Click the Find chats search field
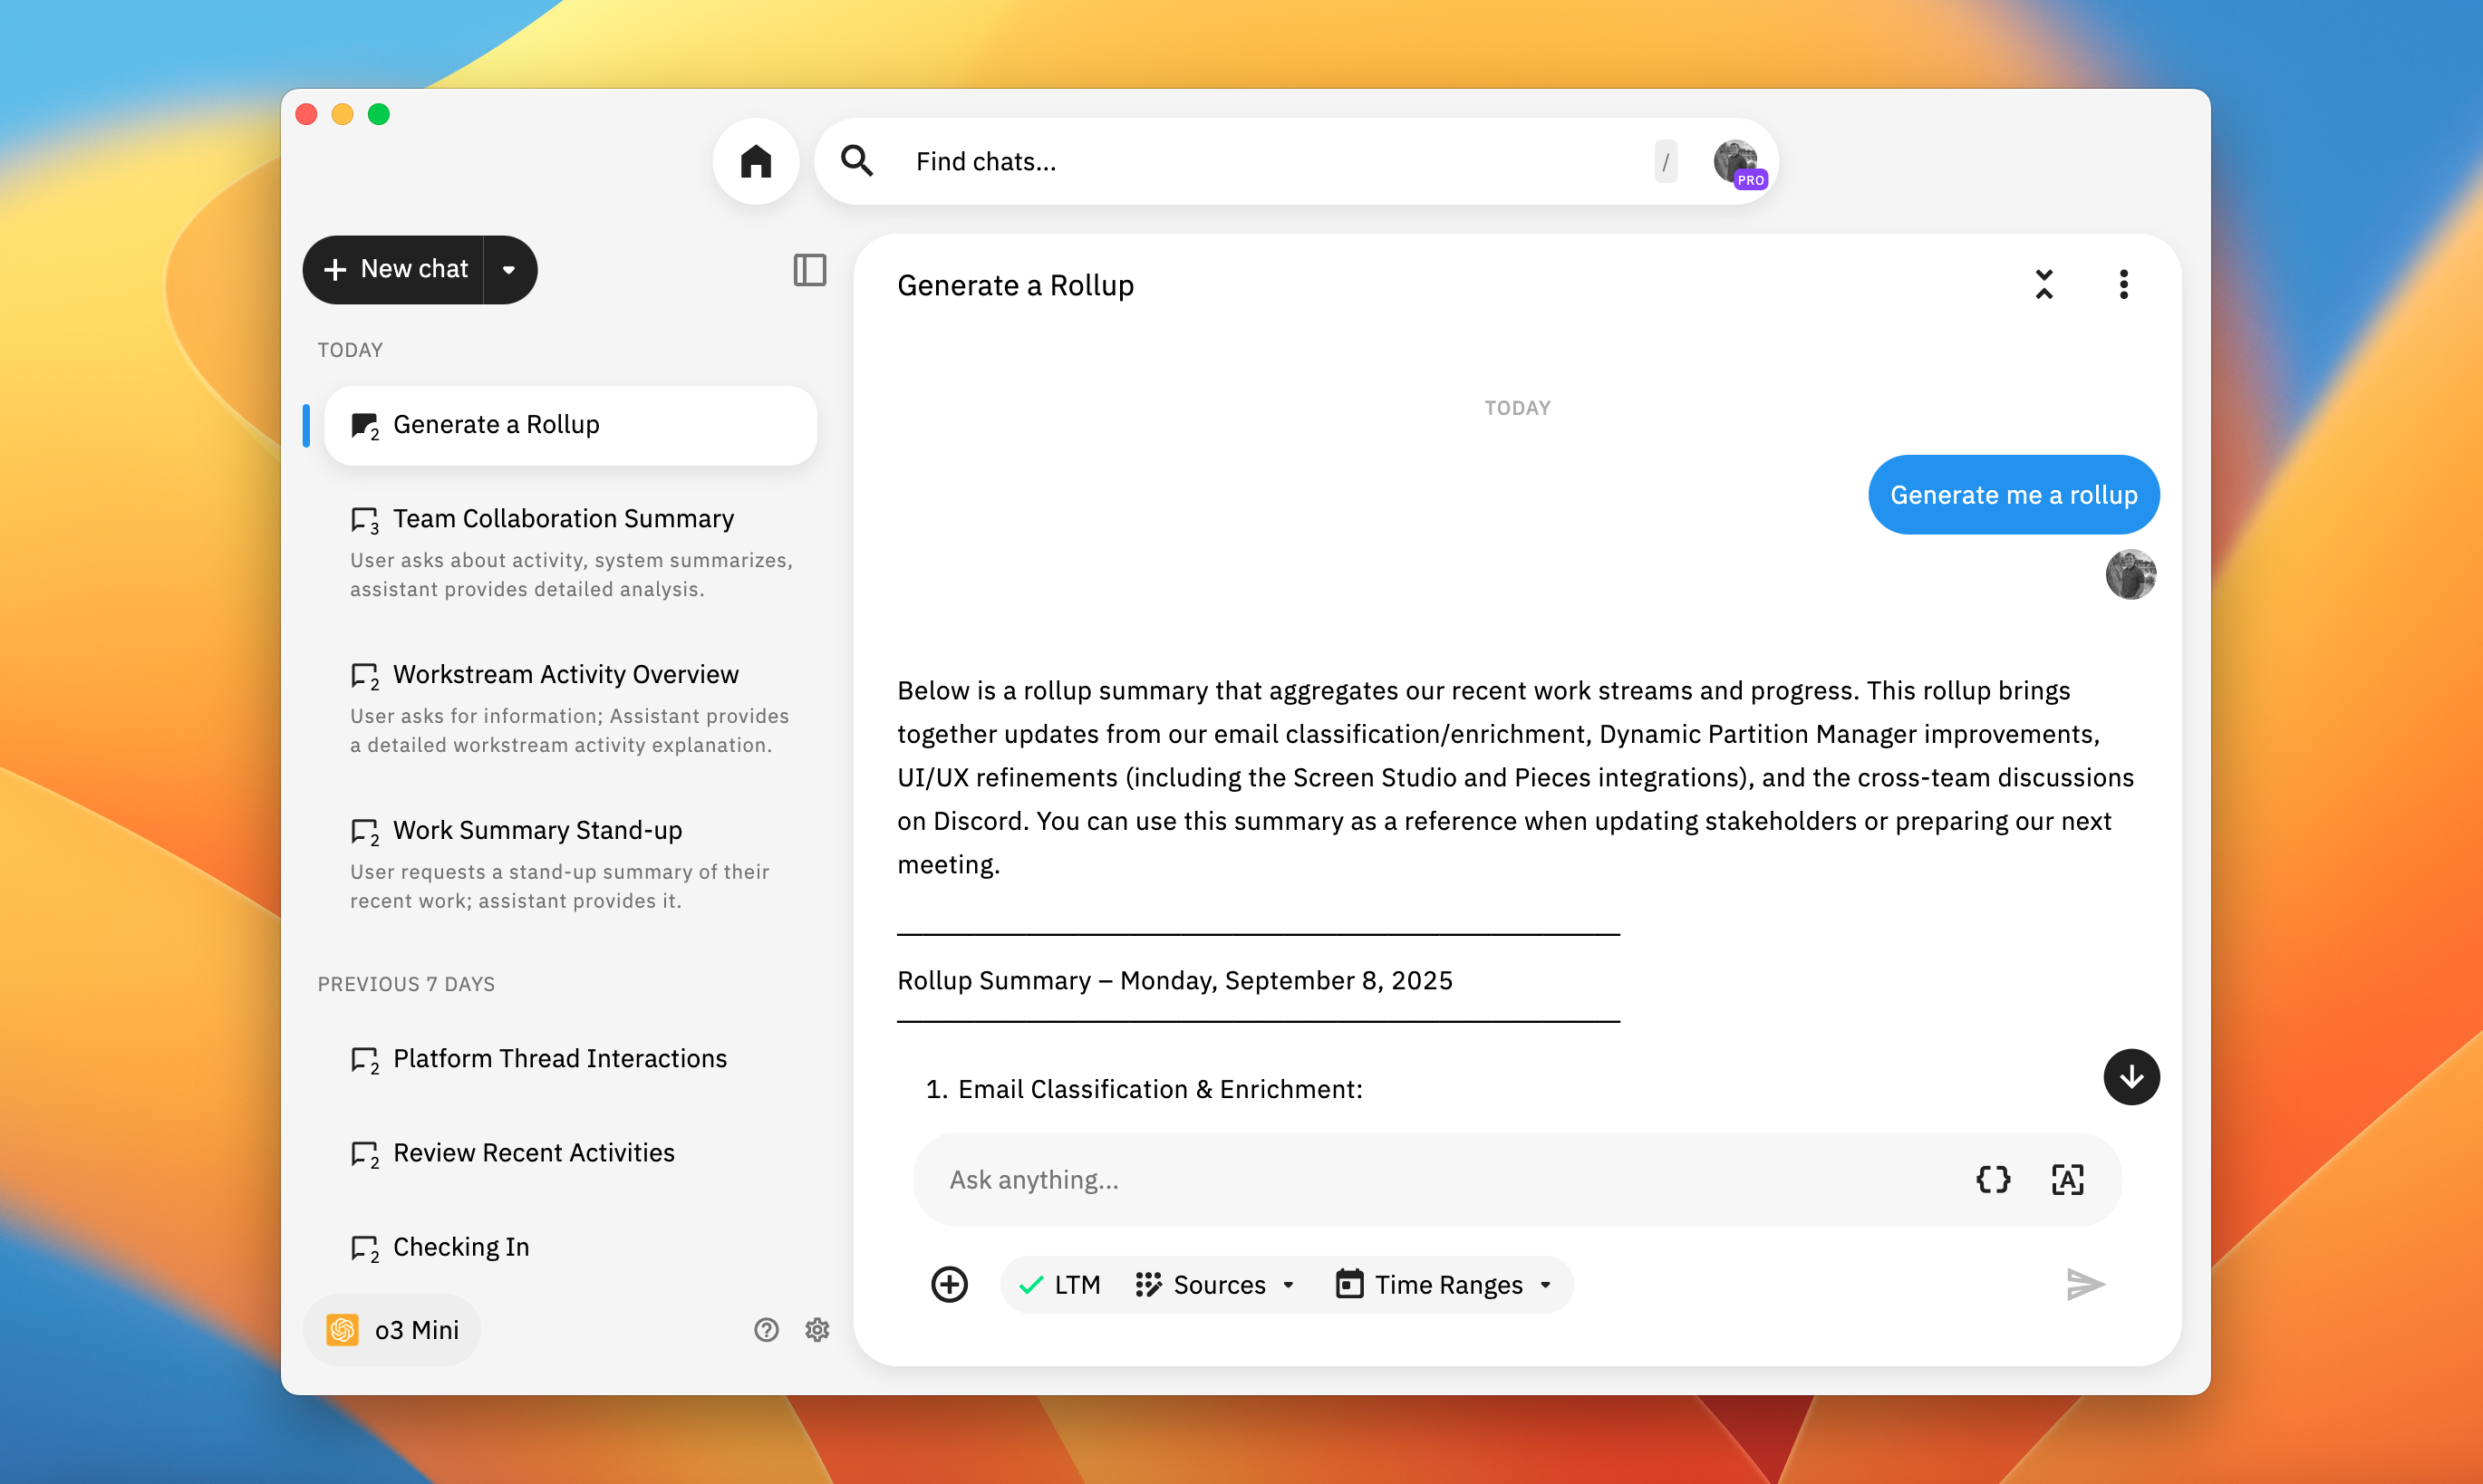This screenshot has width=2483, height=1484. [x=1270, y=161]
